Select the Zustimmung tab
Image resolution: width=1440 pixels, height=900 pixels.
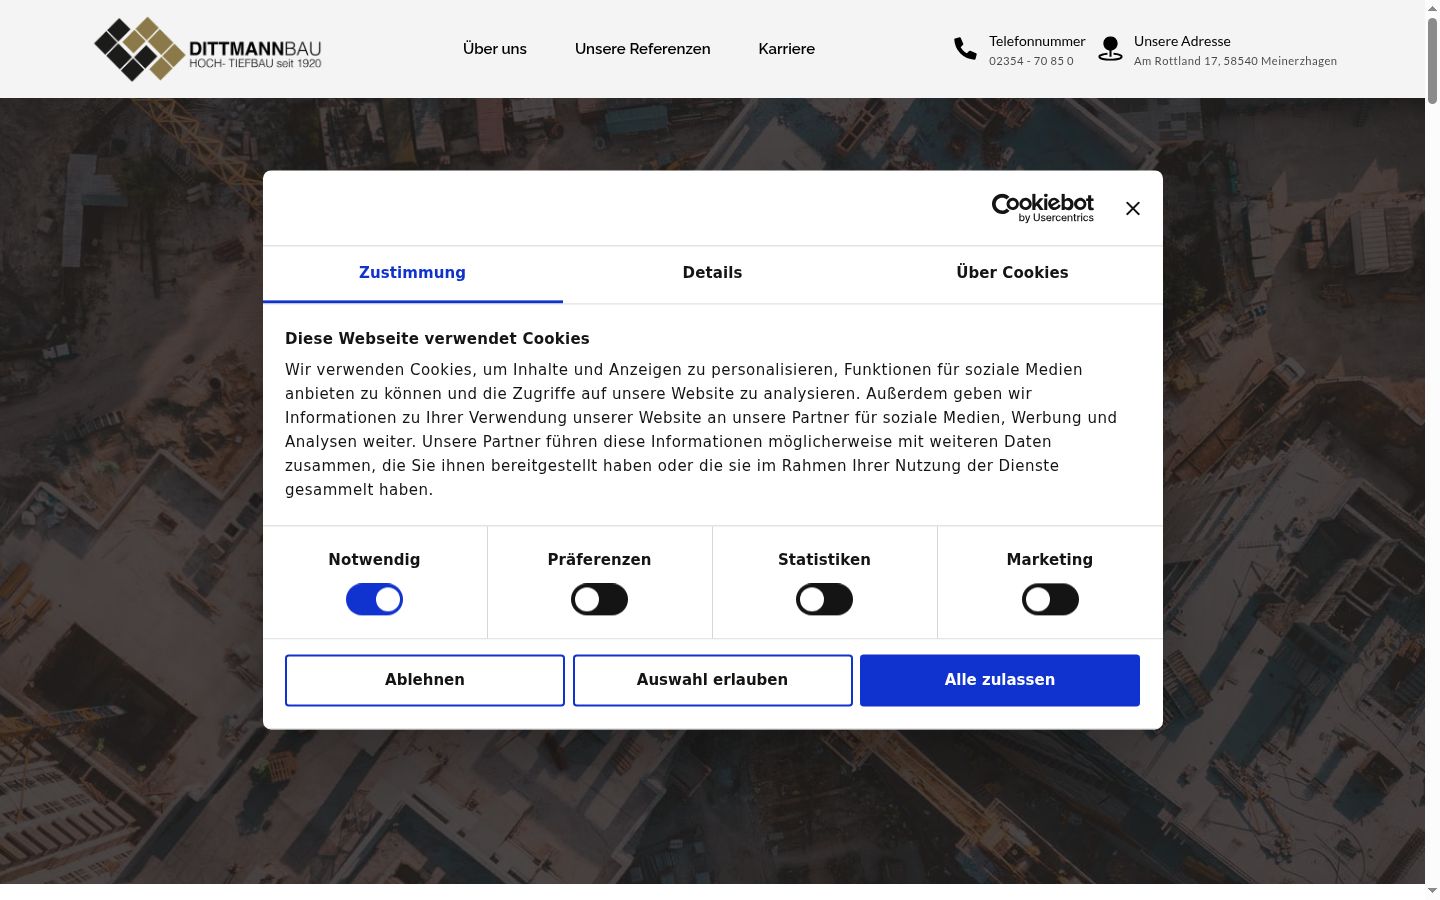point(412,273)
